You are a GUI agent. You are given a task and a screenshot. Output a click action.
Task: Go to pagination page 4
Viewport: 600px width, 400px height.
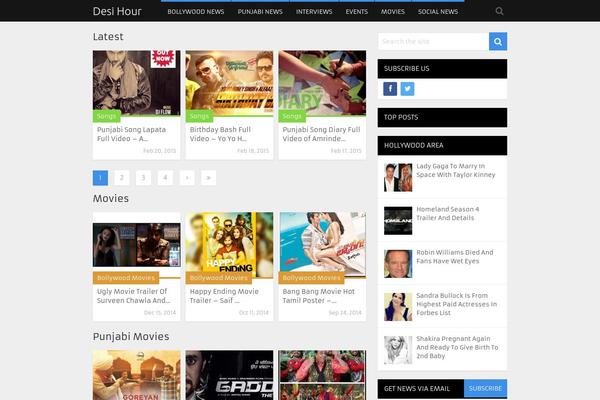(x=165, y=178)
